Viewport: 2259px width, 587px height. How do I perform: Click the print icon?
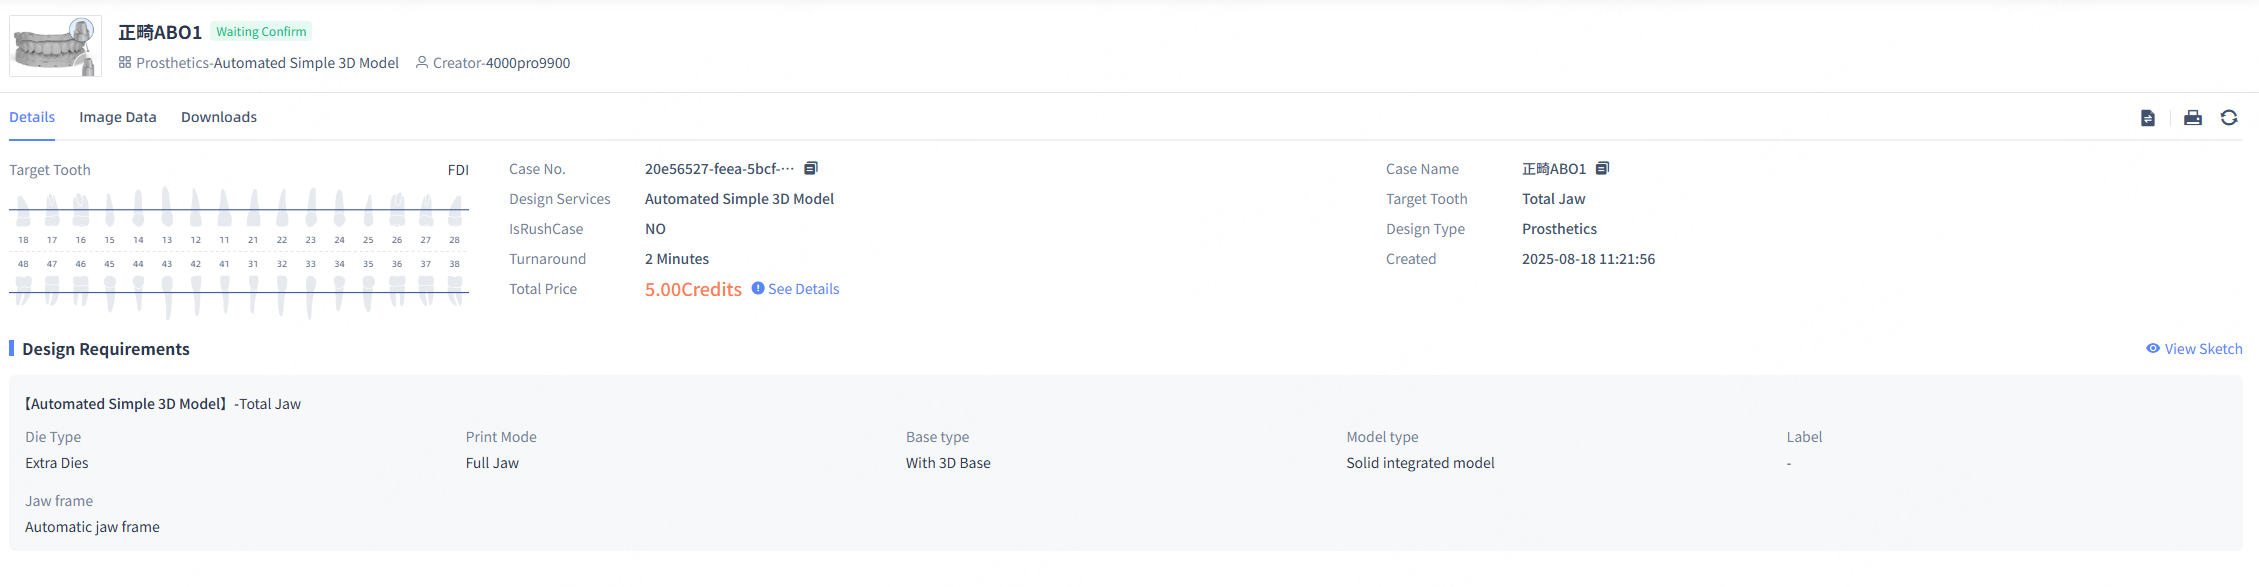coord(2193,118)
